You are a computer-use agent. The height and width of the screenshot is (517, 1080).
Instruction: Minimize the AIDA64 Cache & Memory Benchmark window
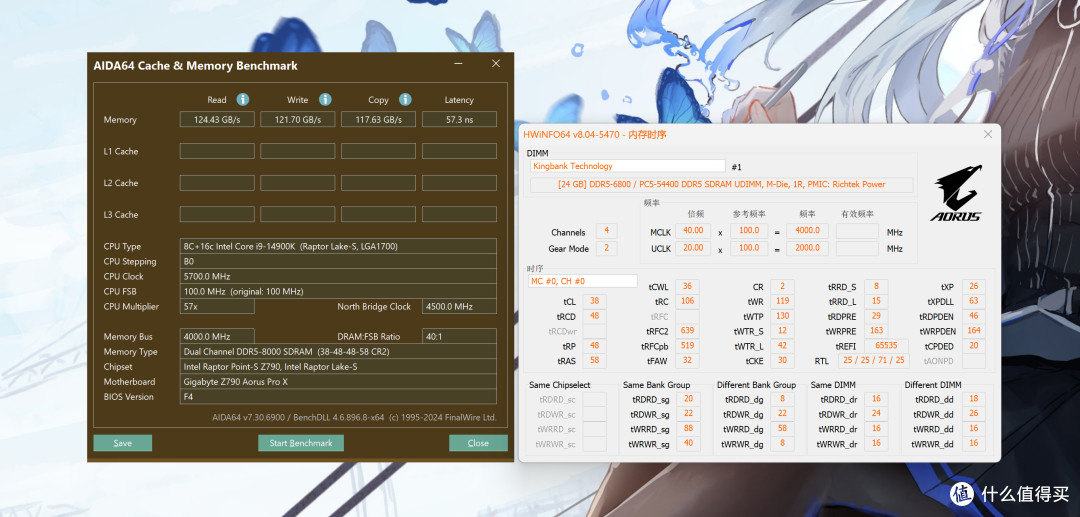[x=459, y=64]
